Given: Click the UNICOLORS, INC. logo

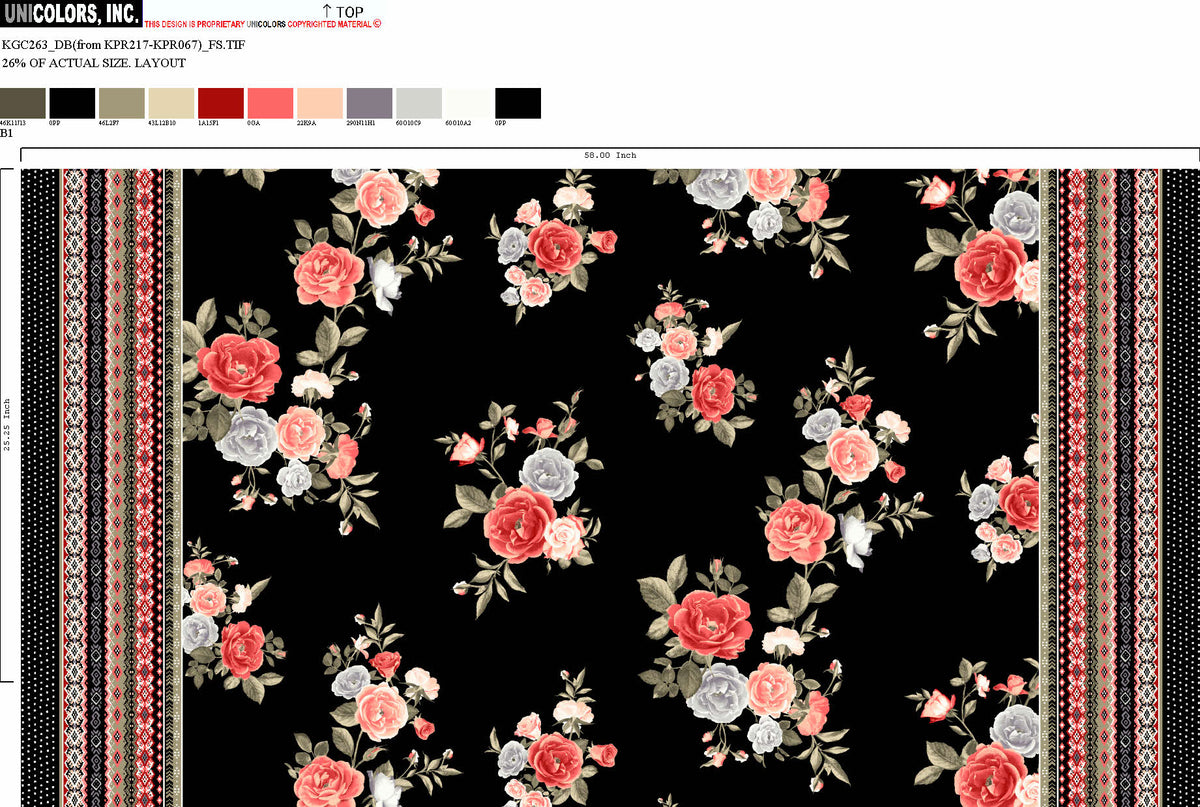Looking at the screenshot, I should (71, 13).
